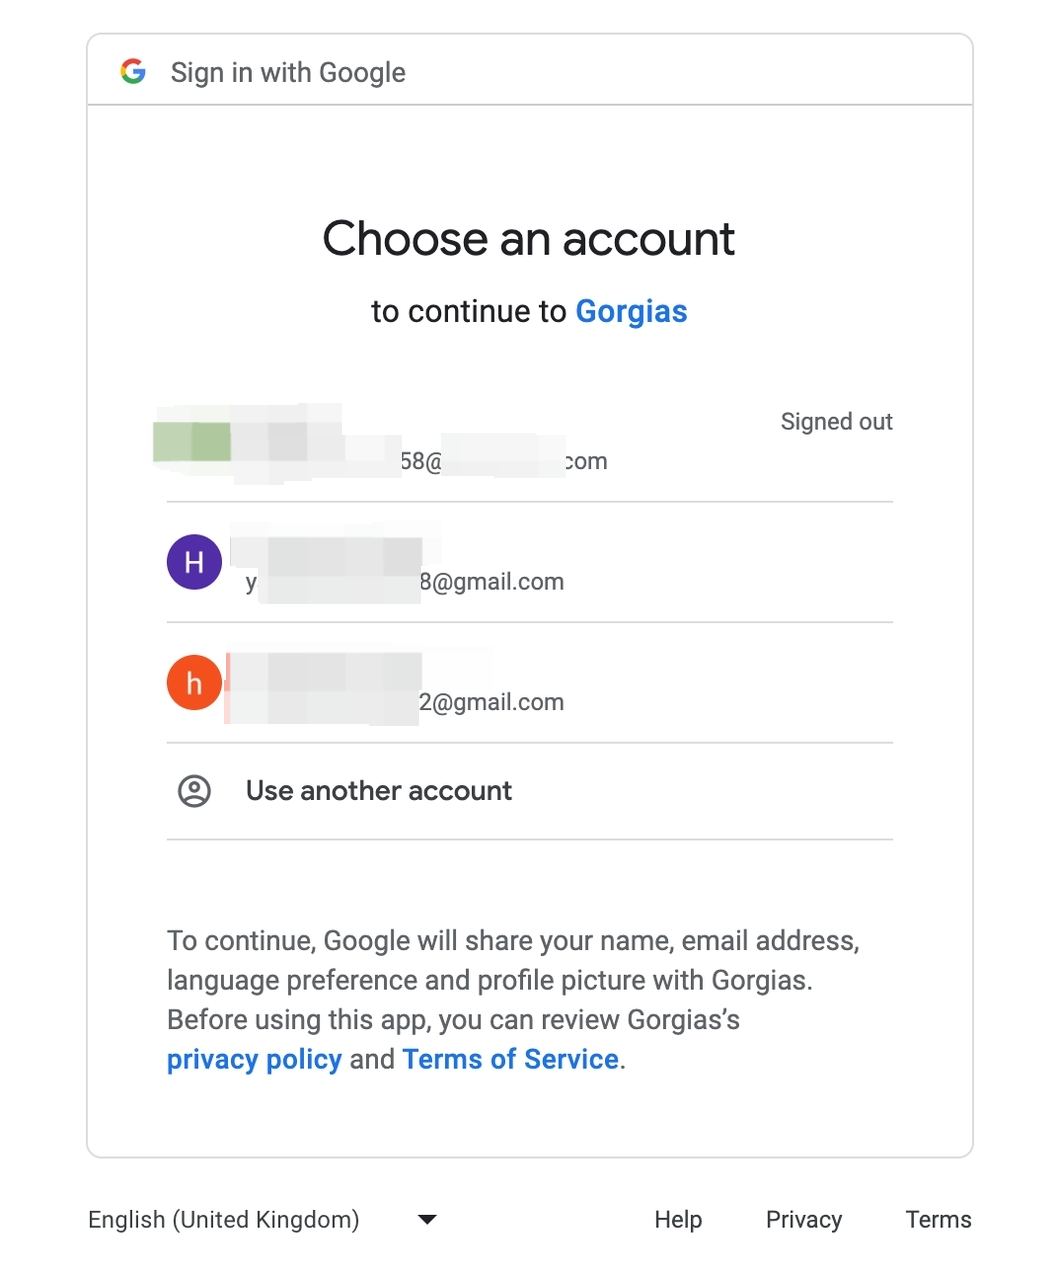Open the Help footer link
The height and width of the screenshot is (1280, 1056).
678,1220
